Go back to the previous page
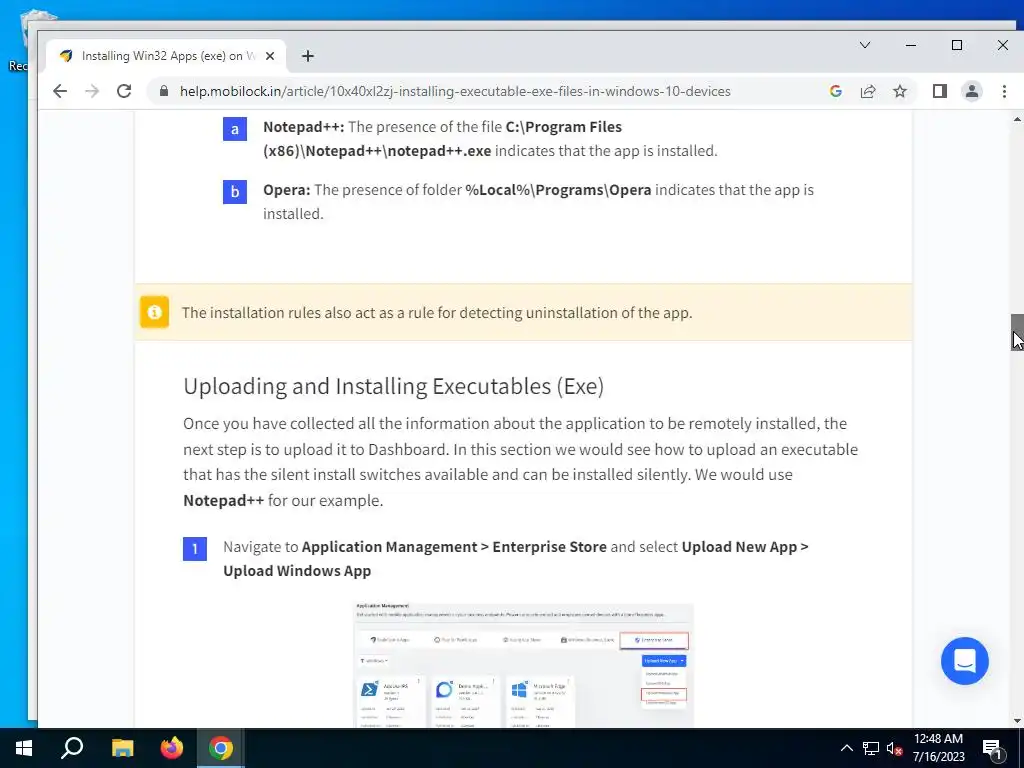 [x=60, y=91]
